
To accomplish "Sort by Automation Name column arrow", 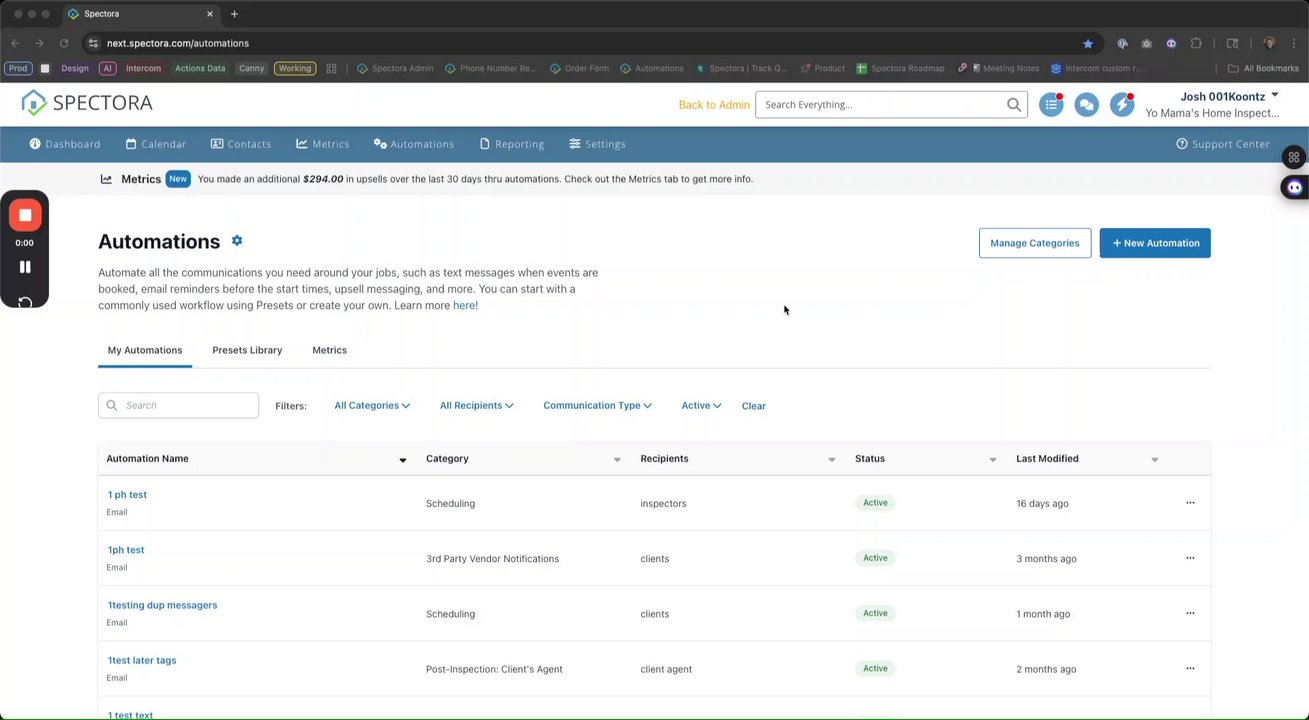I will [403, 460].
